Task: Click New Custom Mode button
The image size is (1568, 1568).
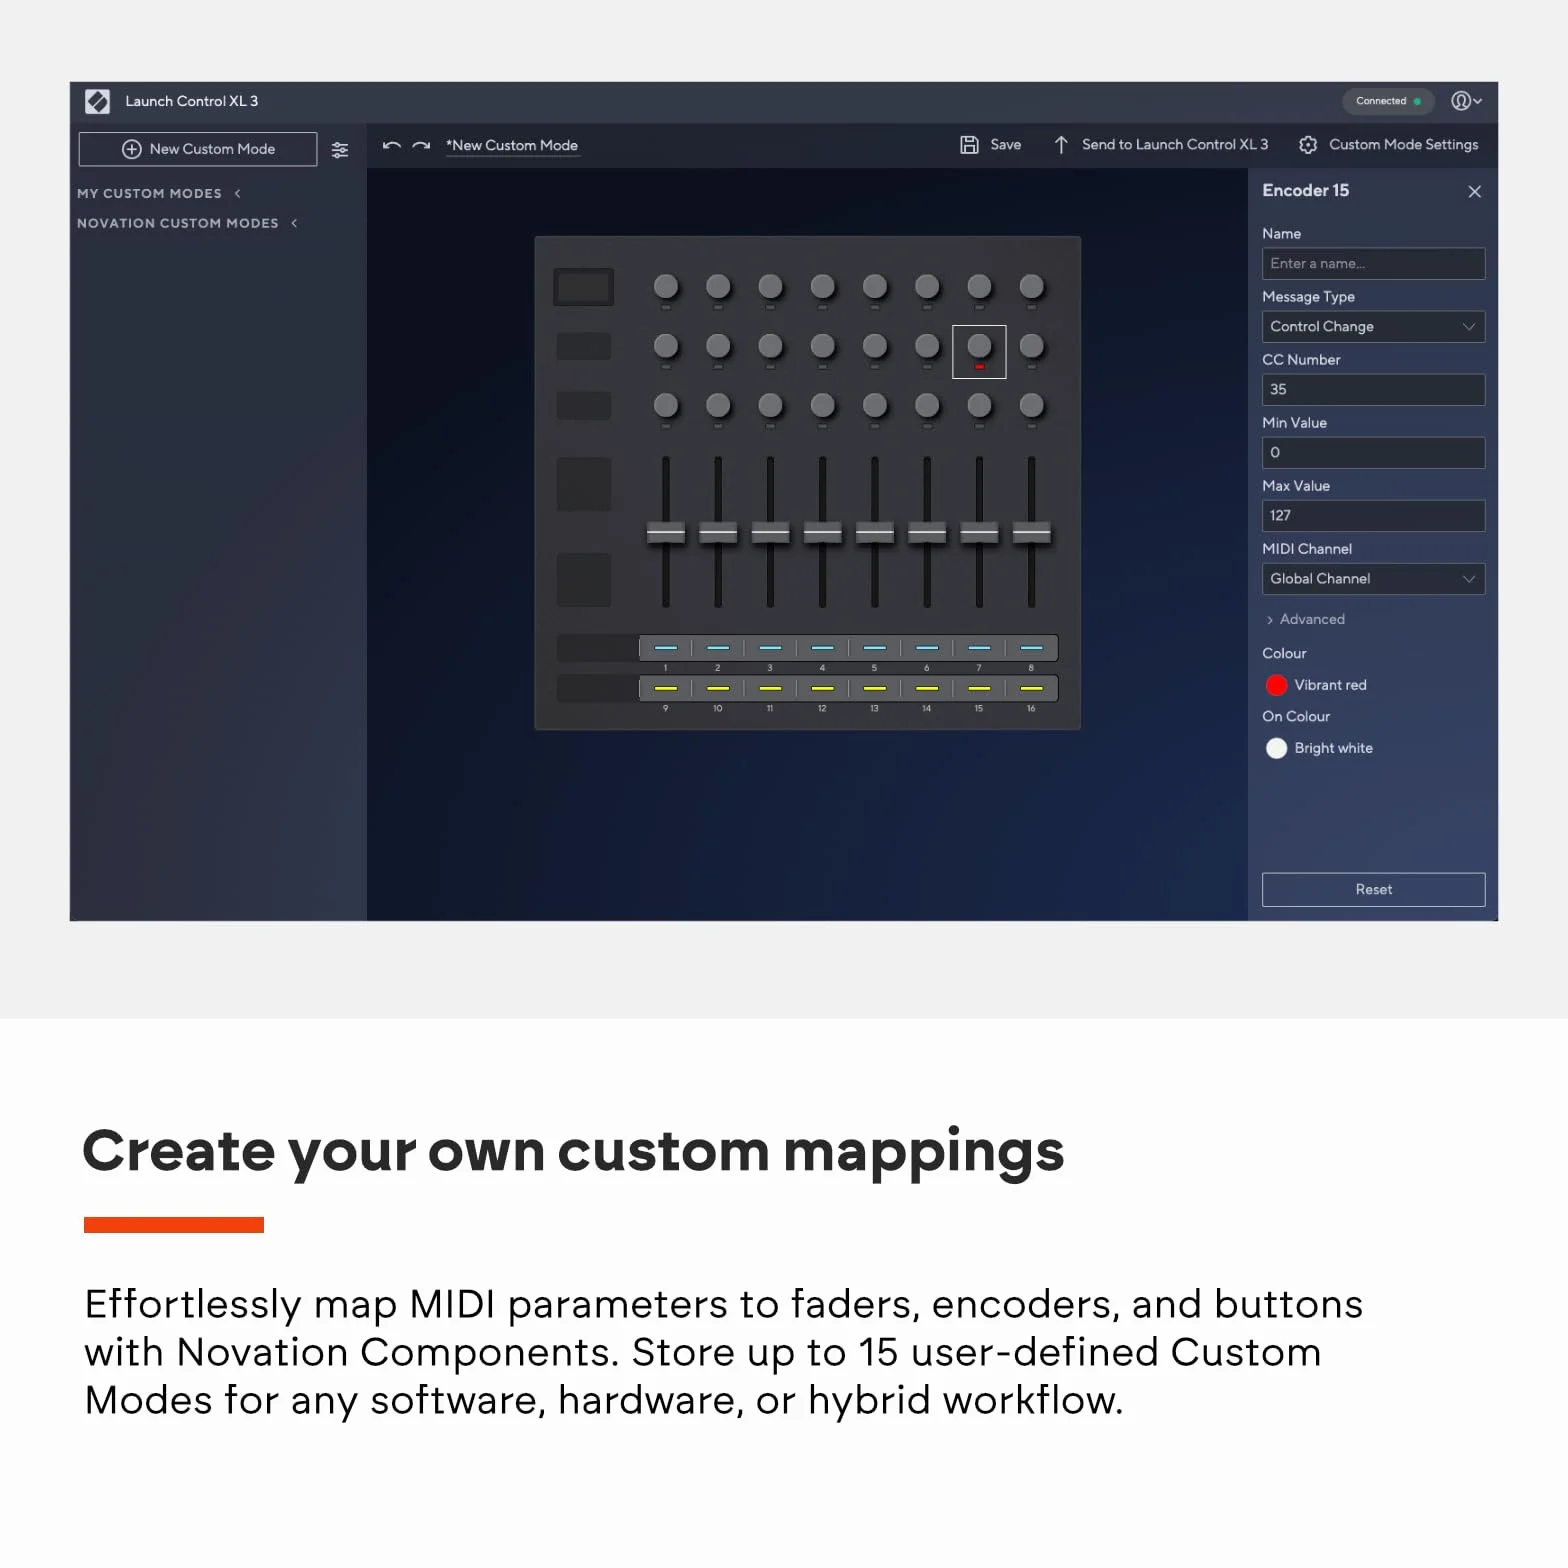Action: click(198, 149)
